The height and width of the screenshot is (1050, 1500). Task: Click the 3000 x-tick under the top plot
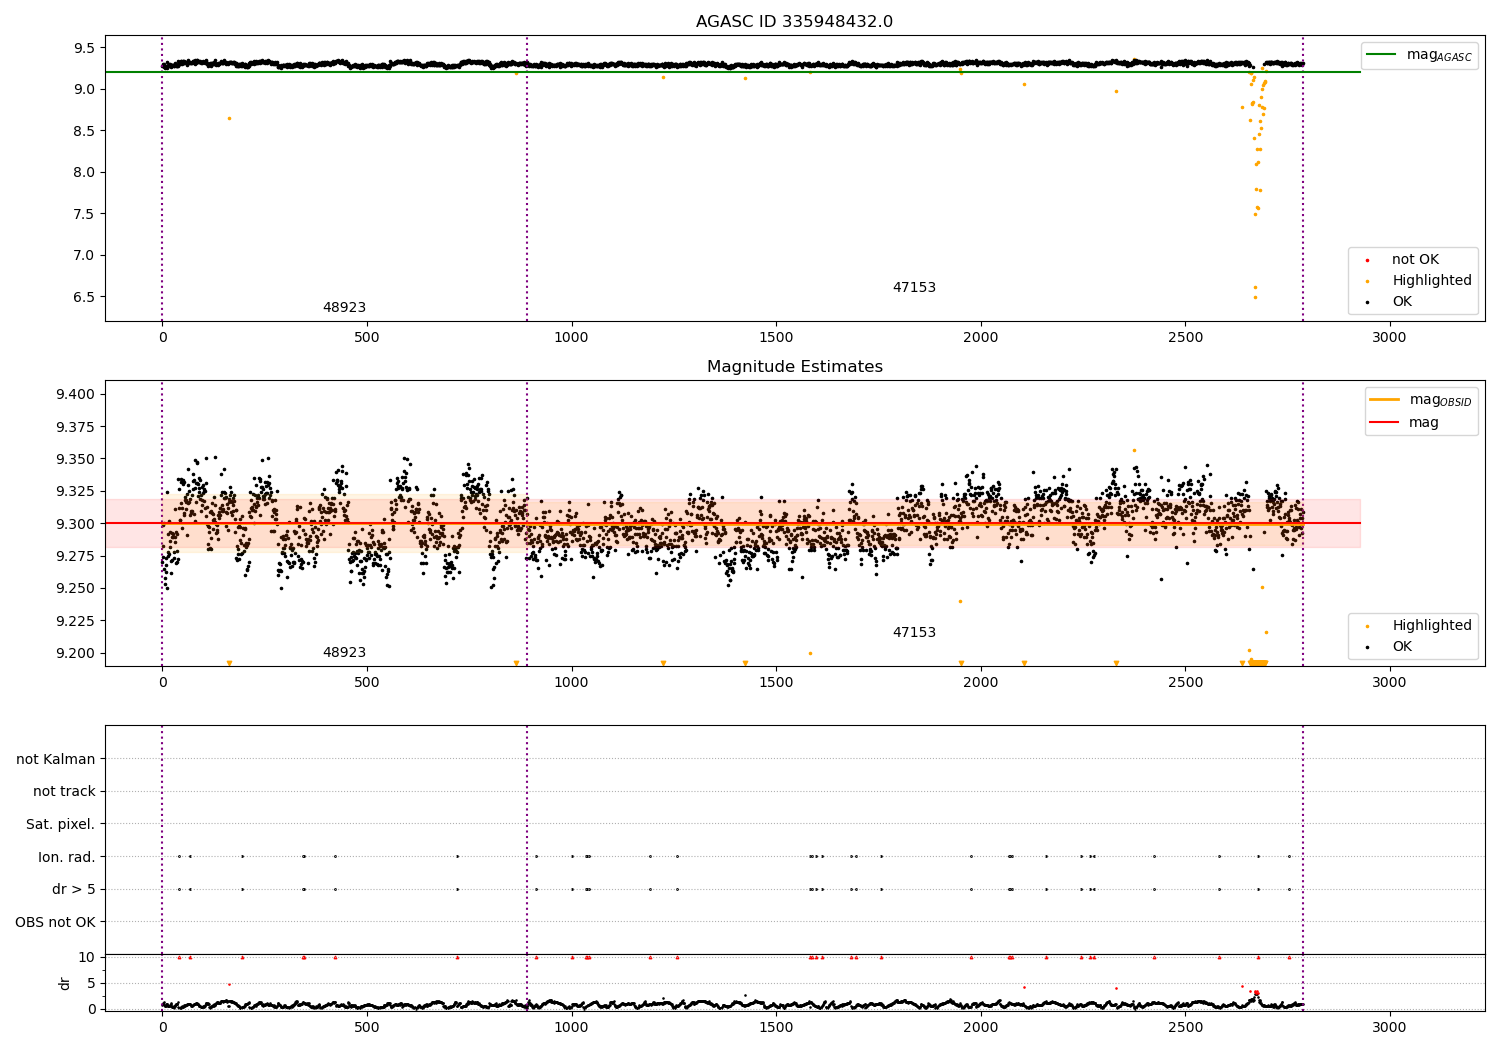[x=1389, y=338]
